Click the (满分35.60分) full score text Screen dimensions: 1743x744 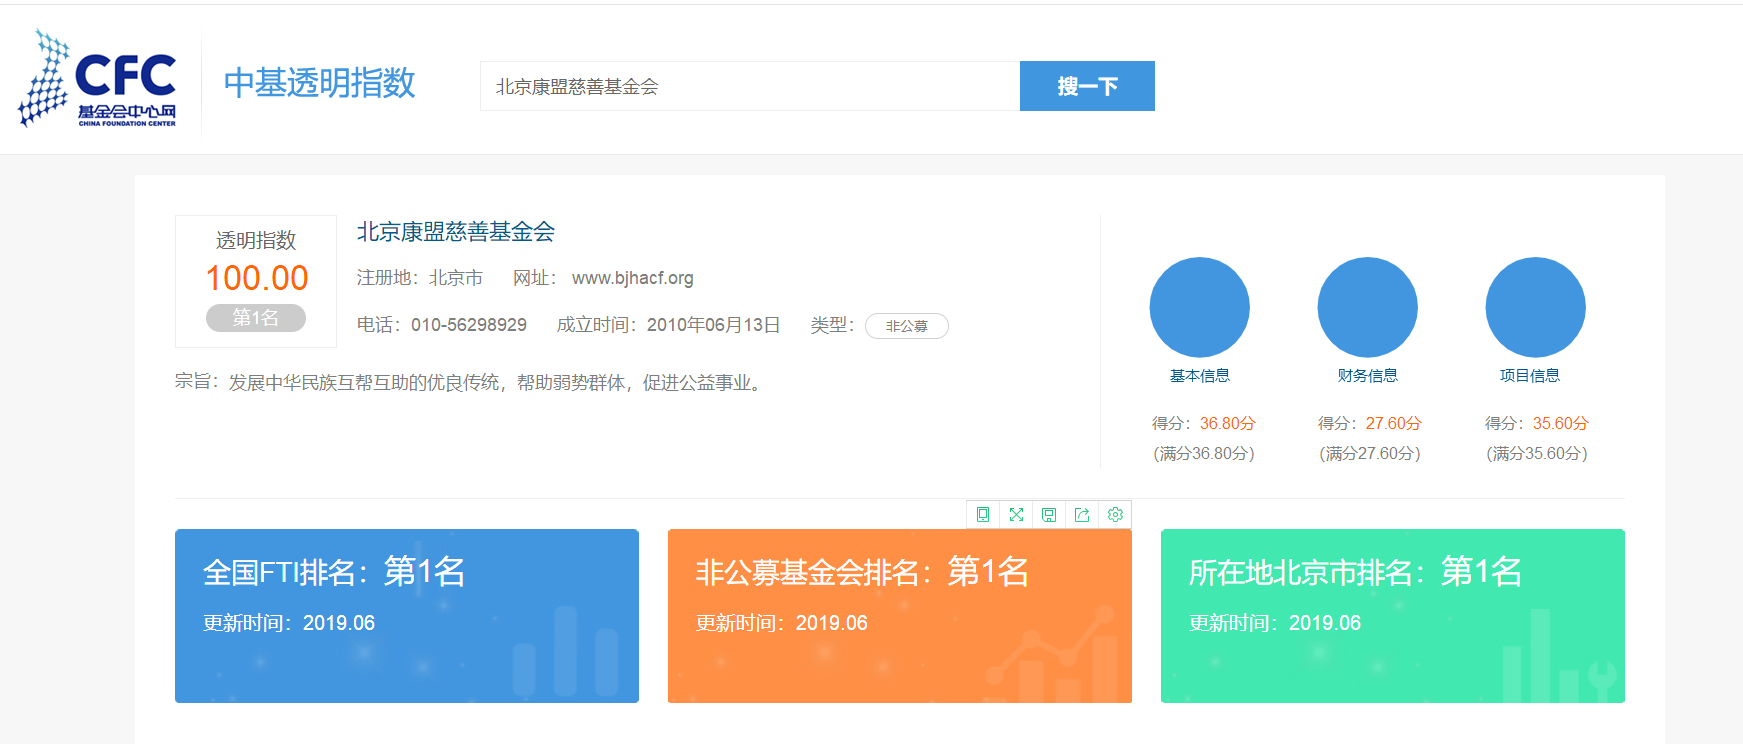tap(1537, 453)
